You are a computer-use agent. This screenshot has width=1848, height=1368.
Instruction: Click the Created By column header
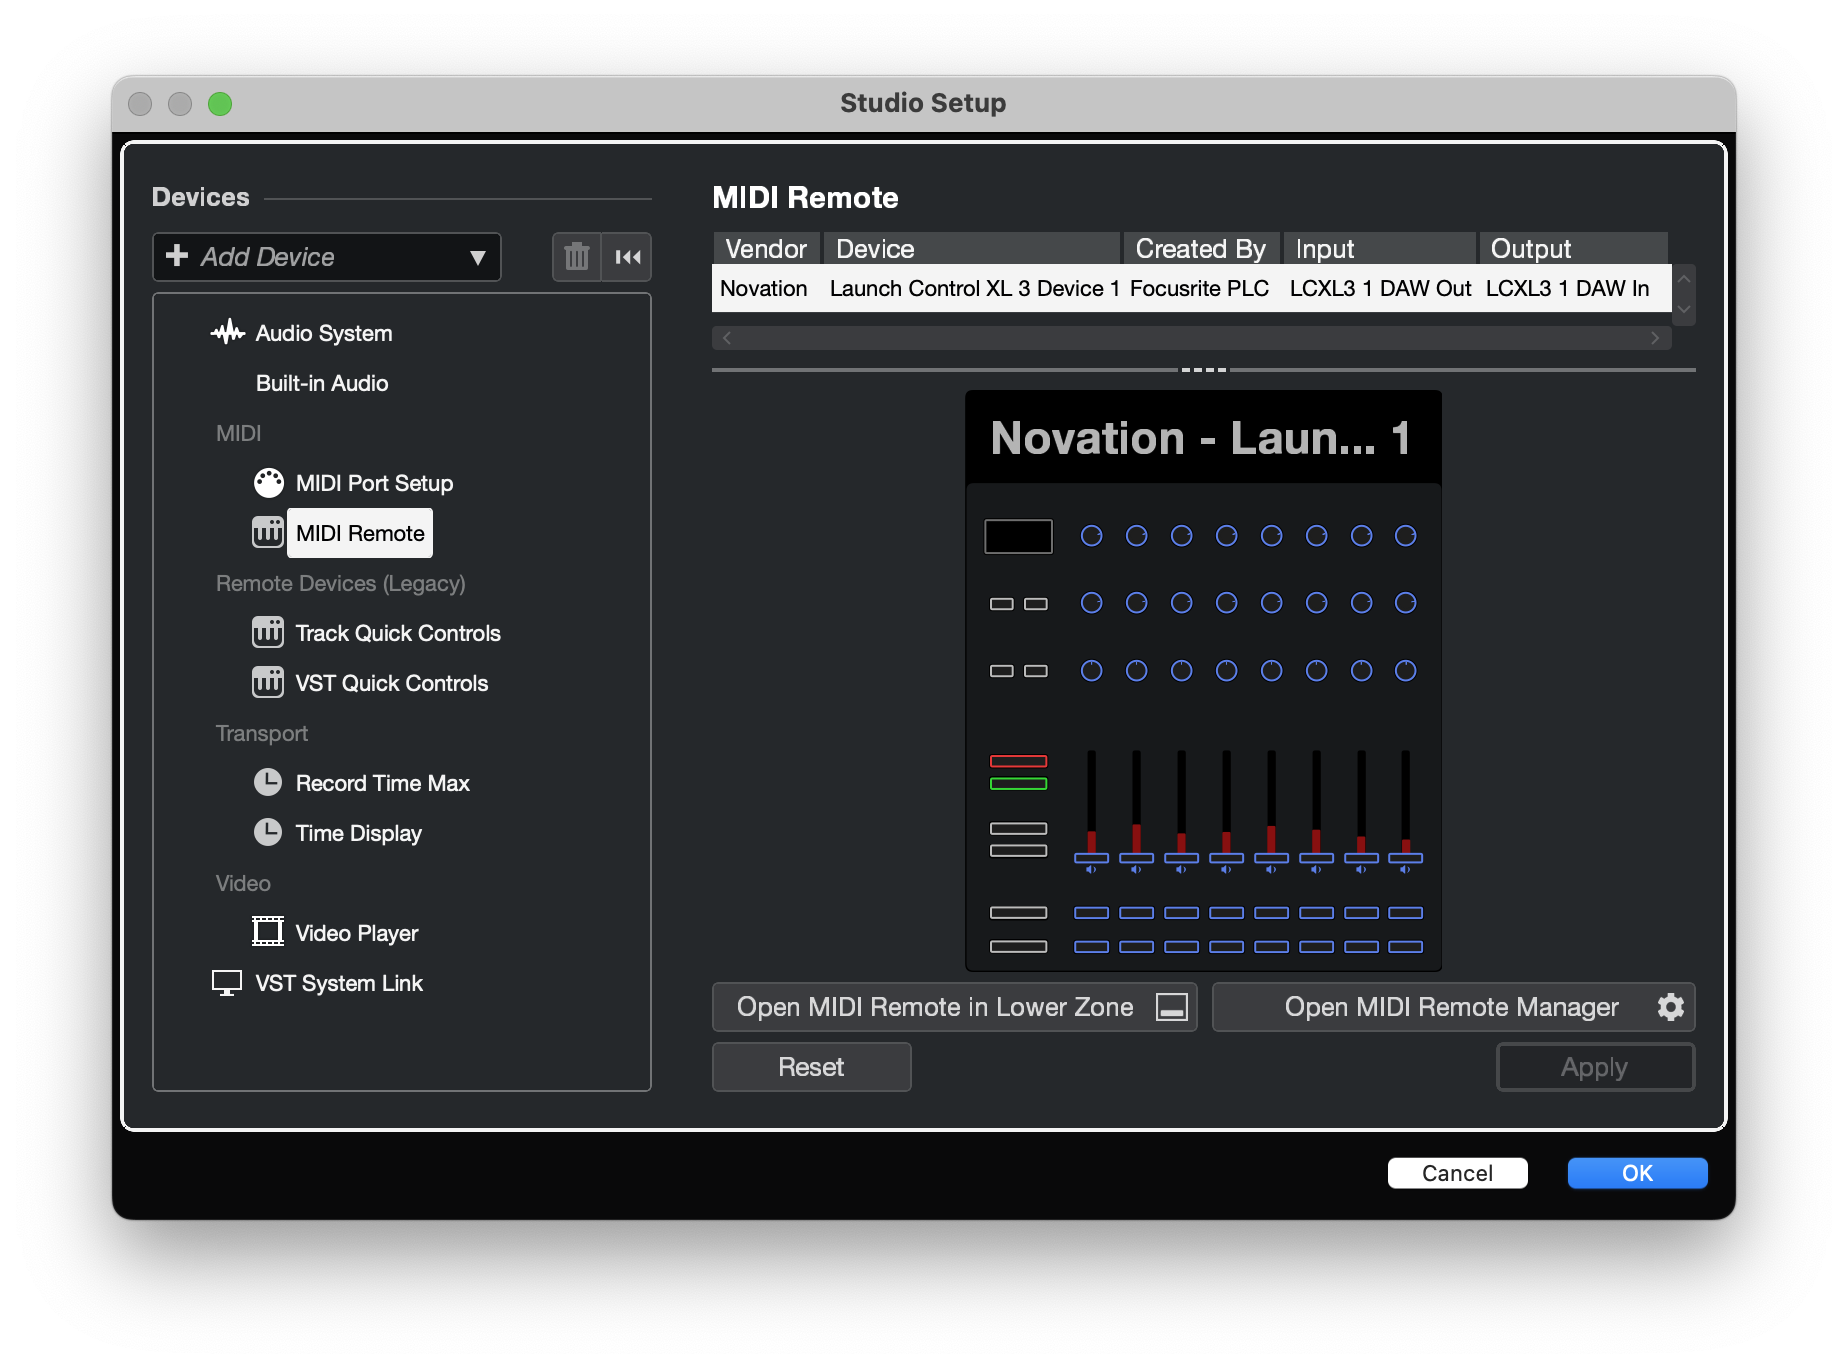click(x=1202, y=248)
